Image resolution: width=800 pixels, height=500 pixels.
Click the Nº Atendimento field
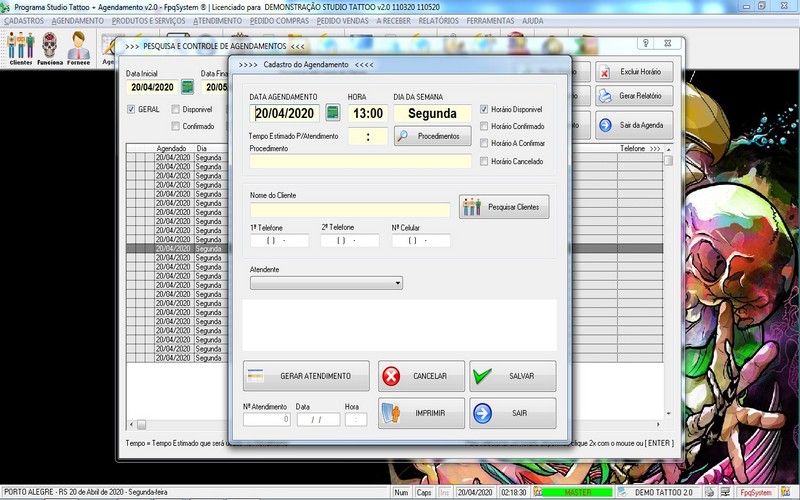click(x=267, y=419)
